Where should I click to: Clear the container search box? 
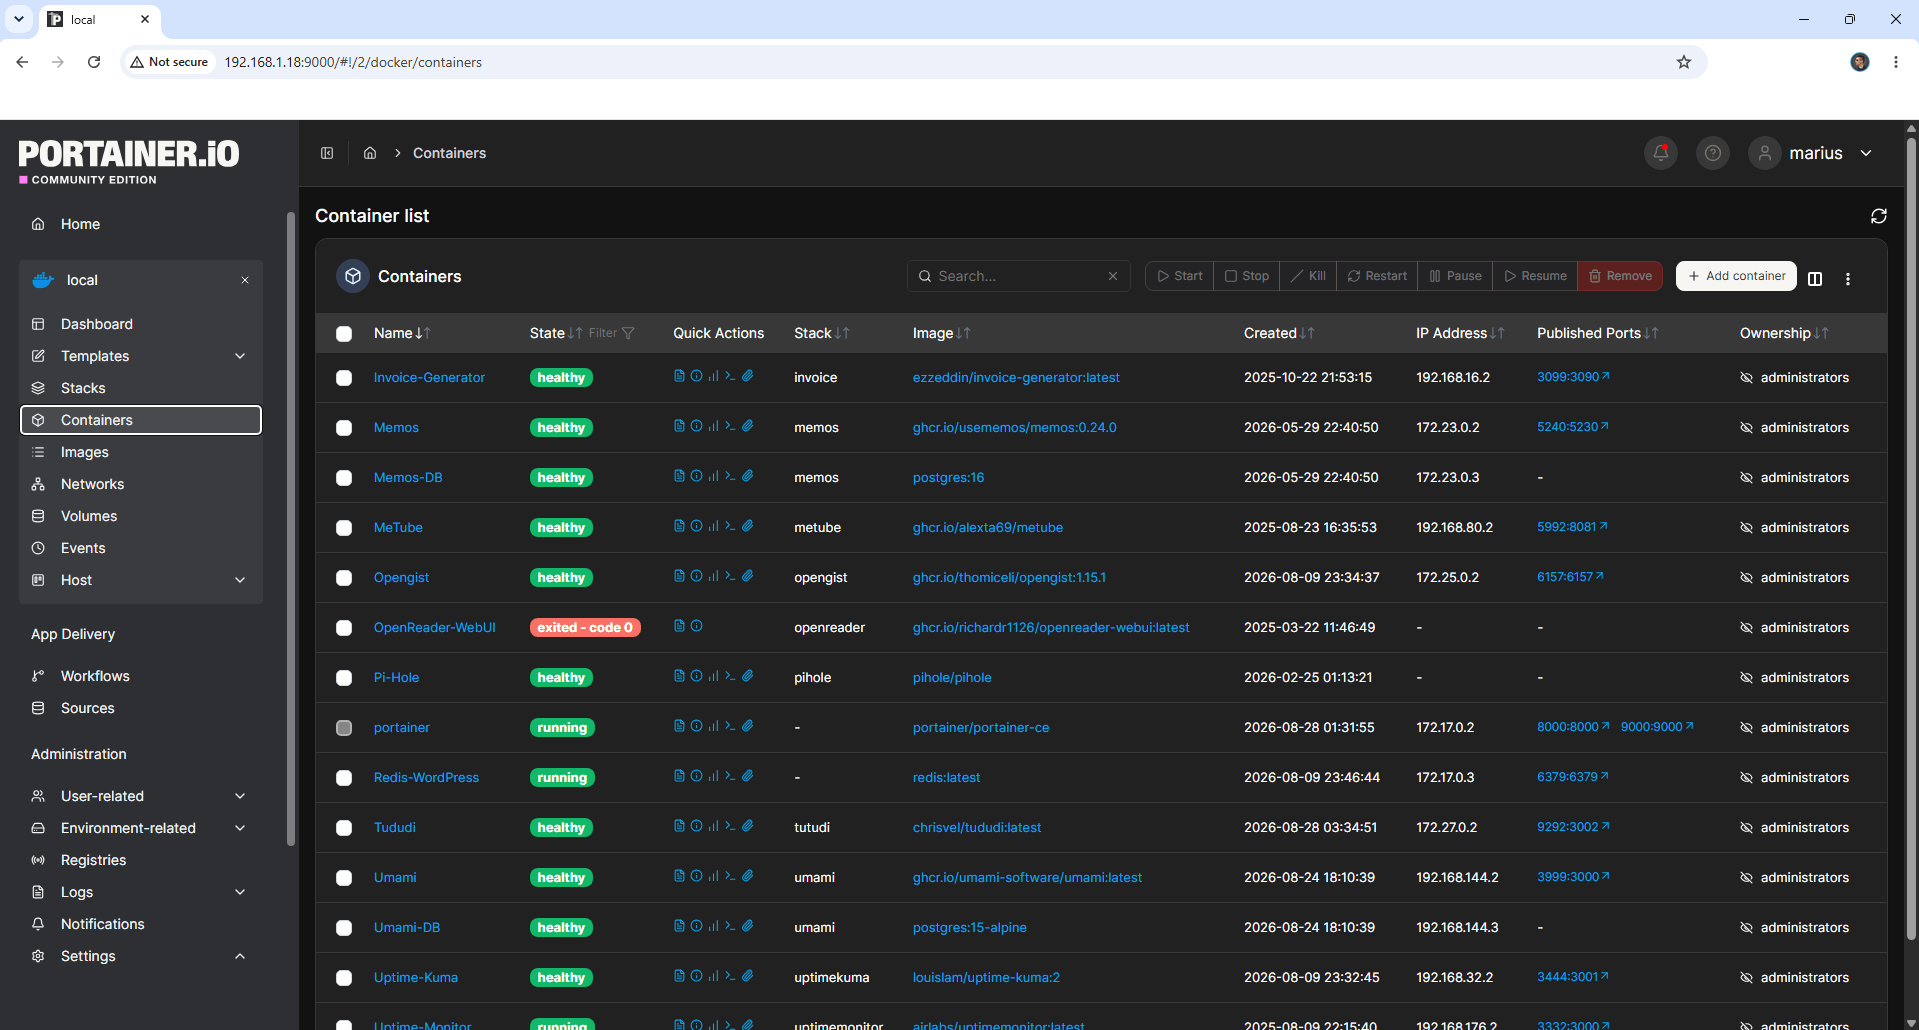tap(1113, 276)
